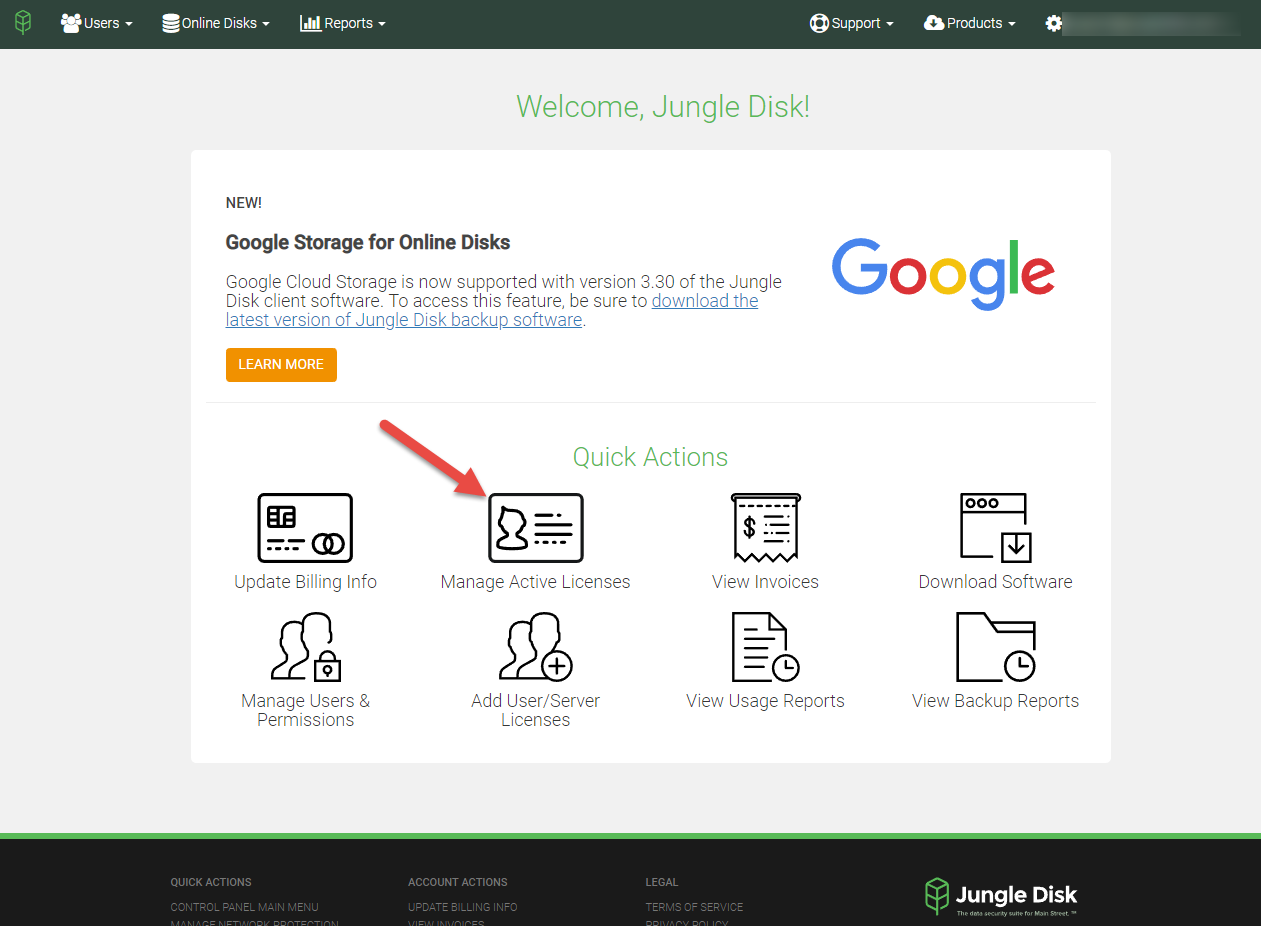The width and height of the screenshot is (1261, 926).
Task: Click the settings gear icon in navbar
Action: click(x=1054, y=23)
